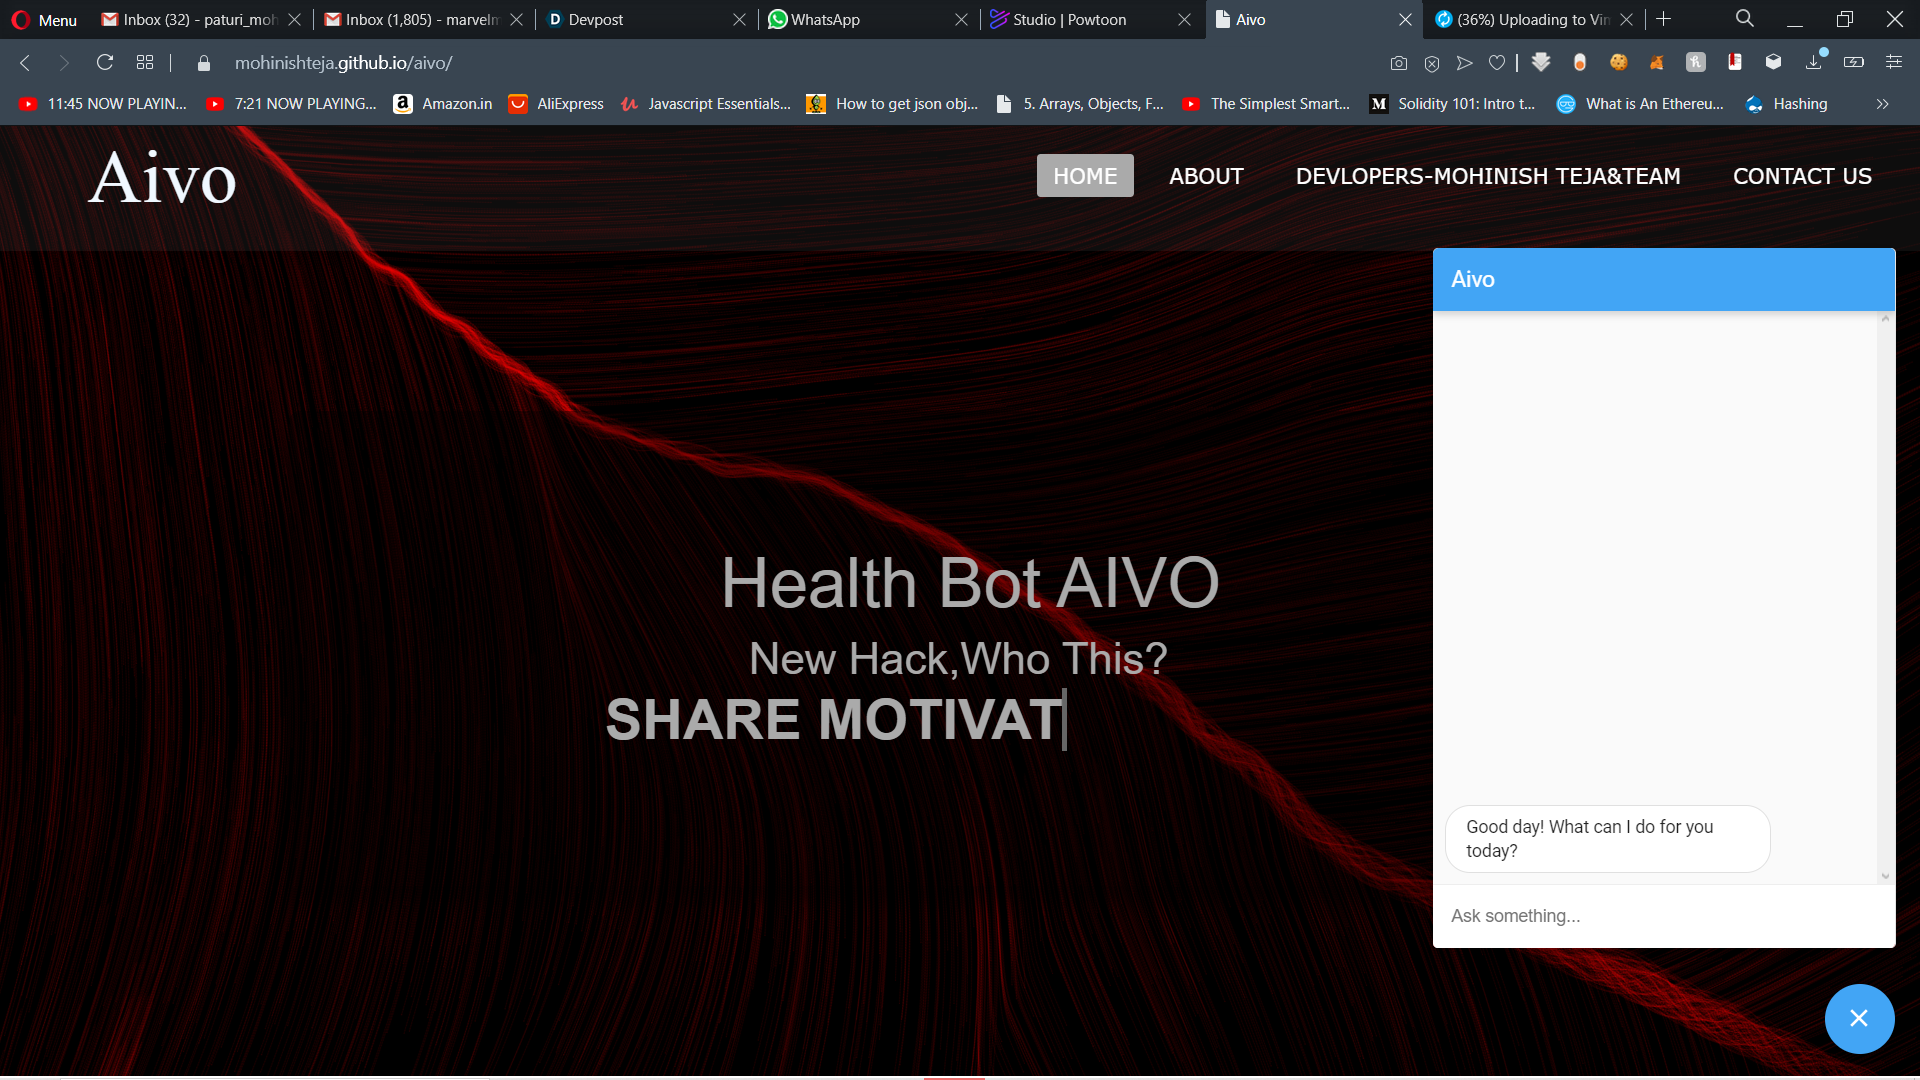
Task: Open a new tab with the plus button
Action: point(1663,19)
